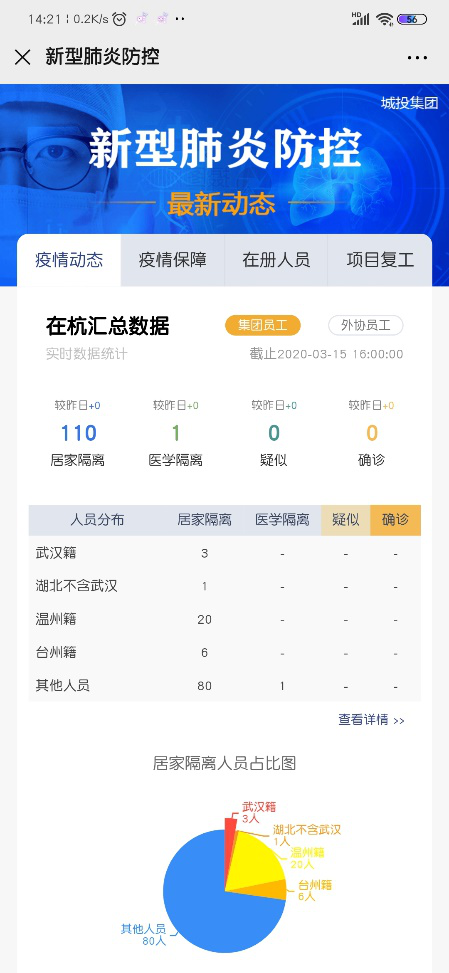Switch to the 疫情动态 tab

click(69, 260)
